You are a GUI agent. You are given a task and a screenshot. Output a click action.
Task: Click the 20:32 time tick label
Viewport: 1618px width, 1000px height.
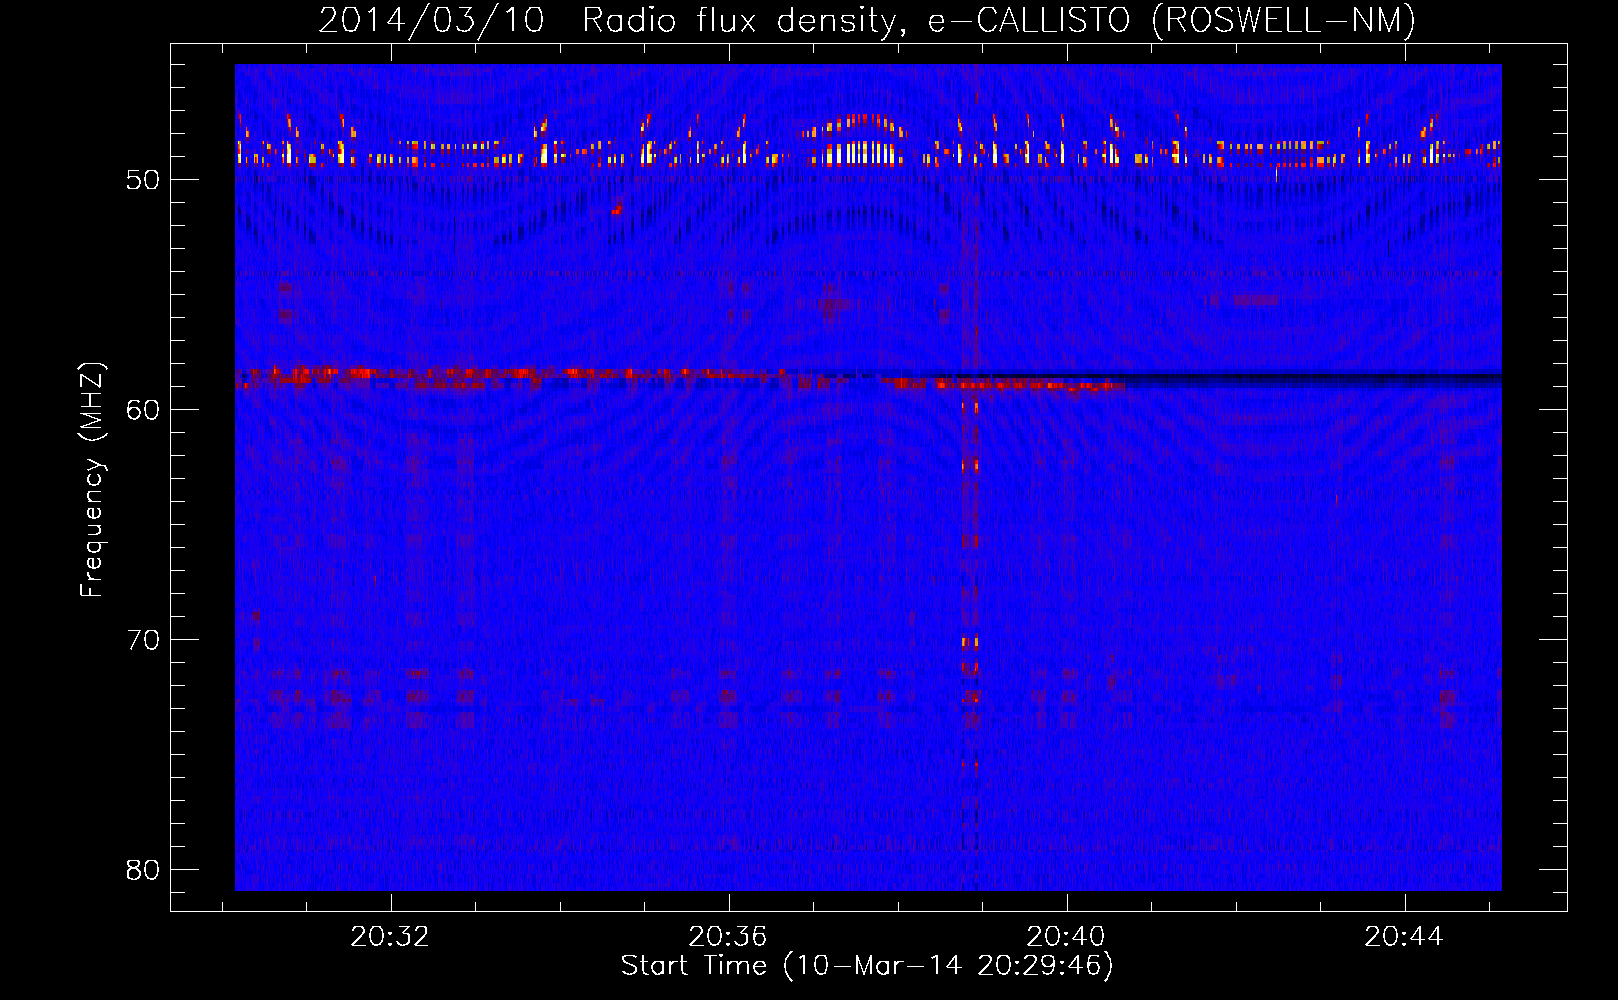389,936
